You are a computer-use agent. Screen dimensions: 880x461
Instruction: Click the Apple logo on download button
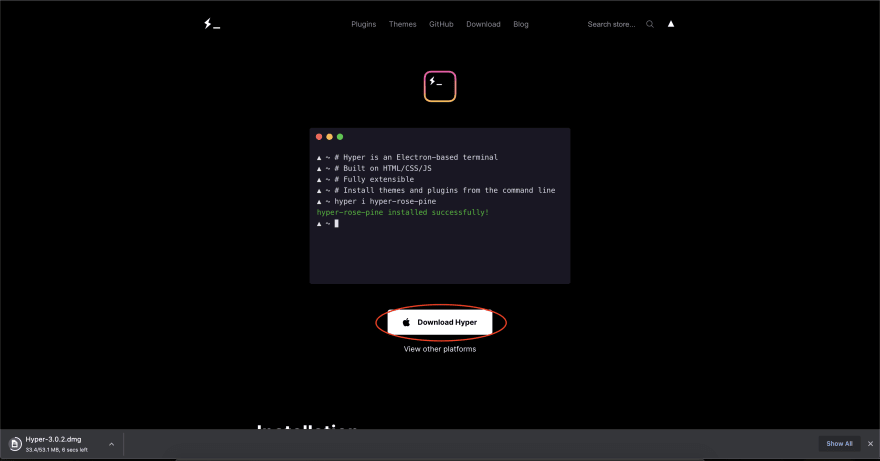click(x=406, y=322)
